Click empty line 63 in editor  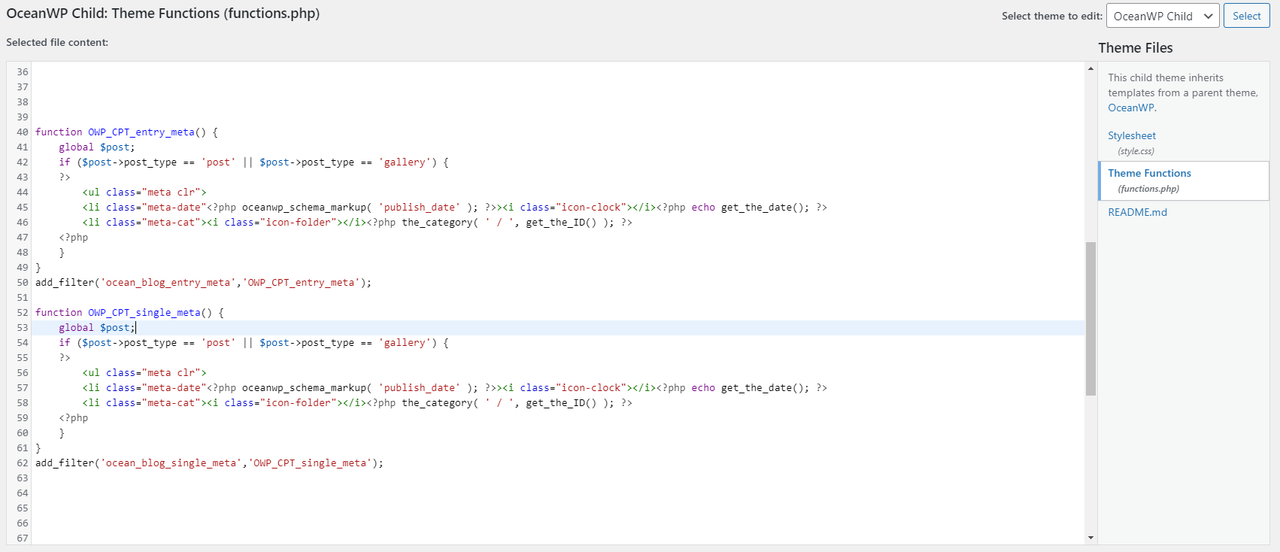coord(560,478)
